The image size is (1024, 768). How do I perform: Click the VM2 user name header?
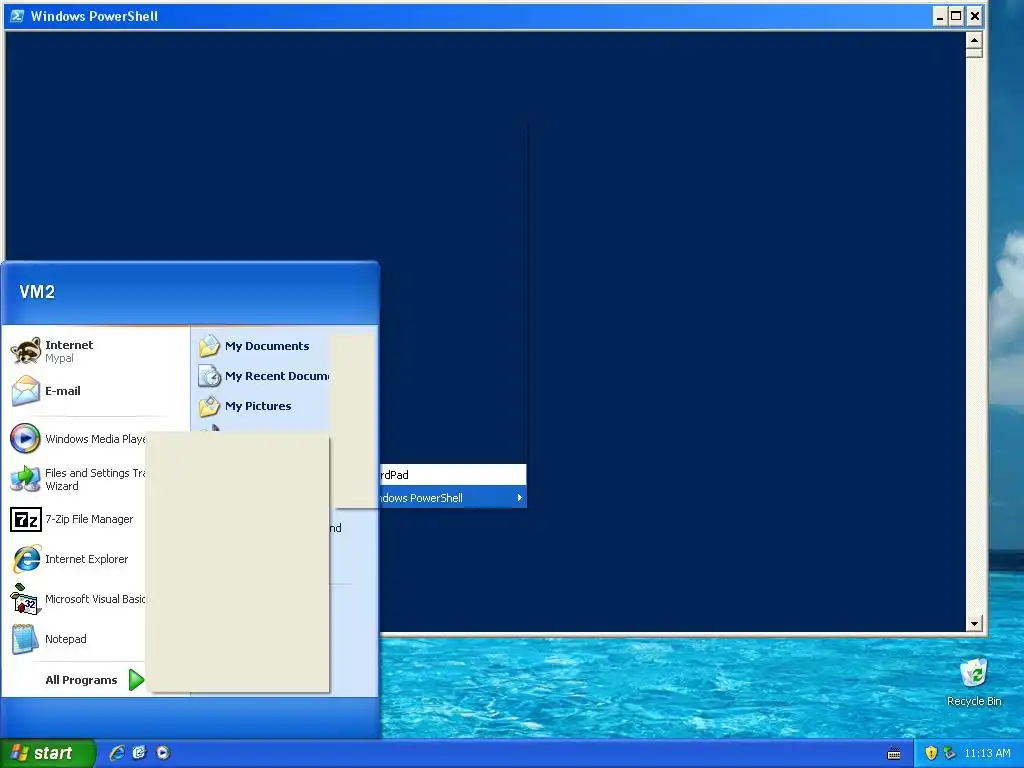(37, 292)
